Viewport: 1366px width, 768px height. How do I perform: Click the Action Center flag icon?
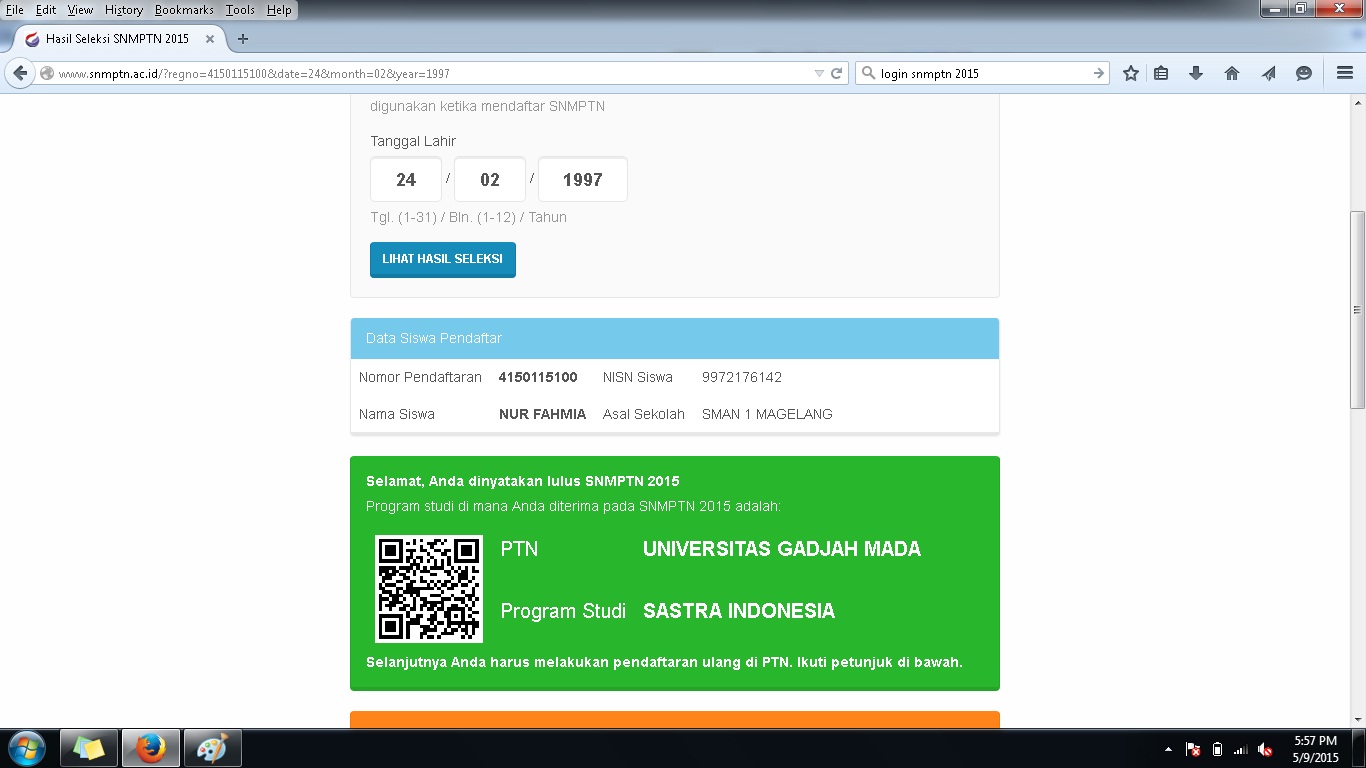[x=1193, y=749]
